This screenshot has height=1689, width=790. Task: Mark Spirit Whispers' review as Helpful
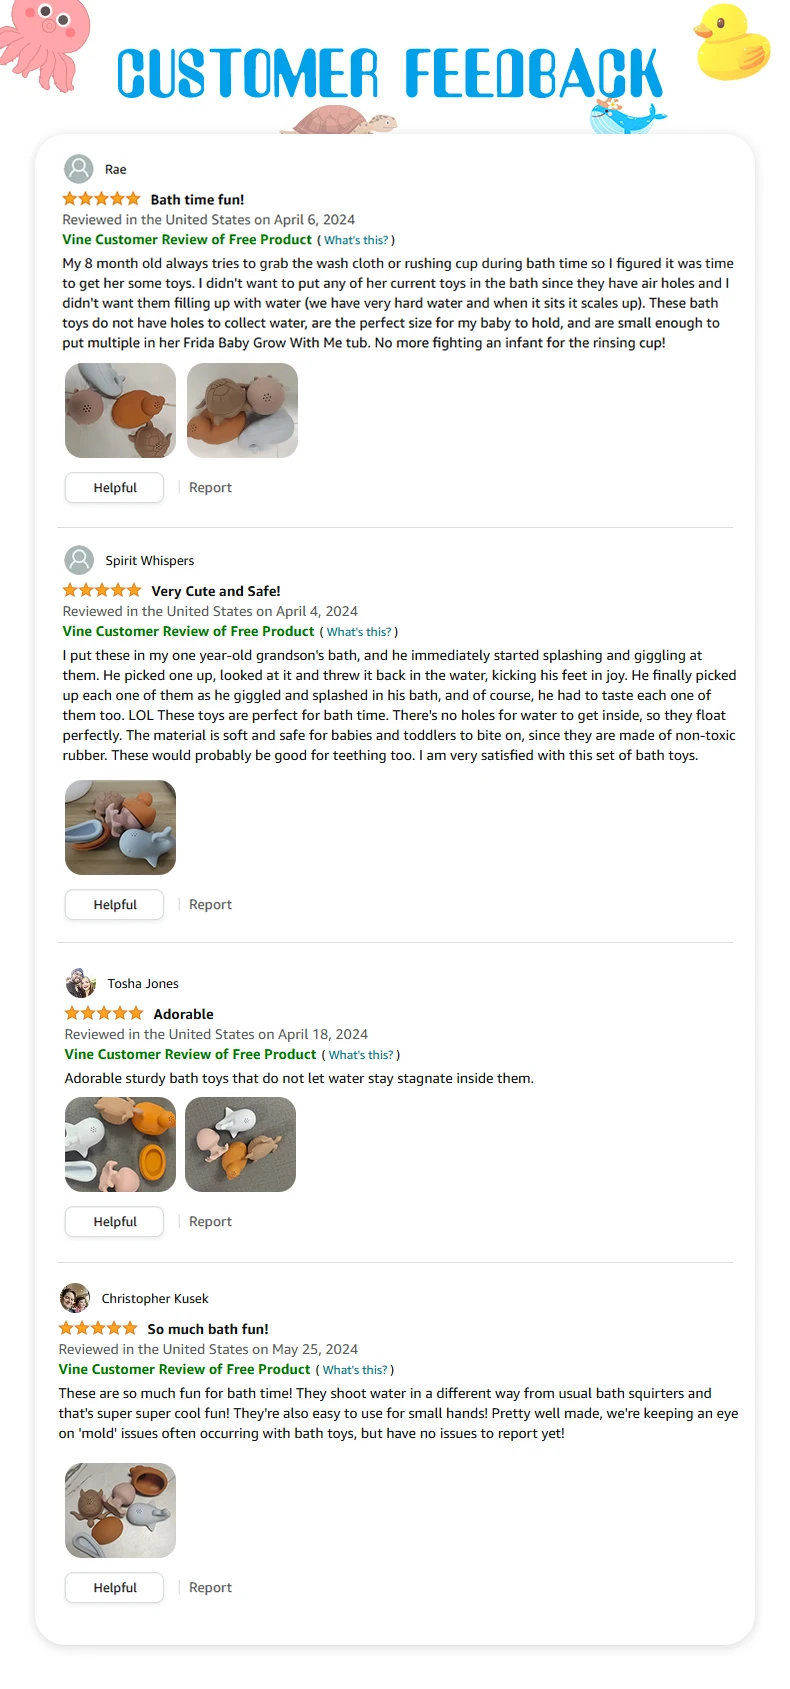coord(114,904)
